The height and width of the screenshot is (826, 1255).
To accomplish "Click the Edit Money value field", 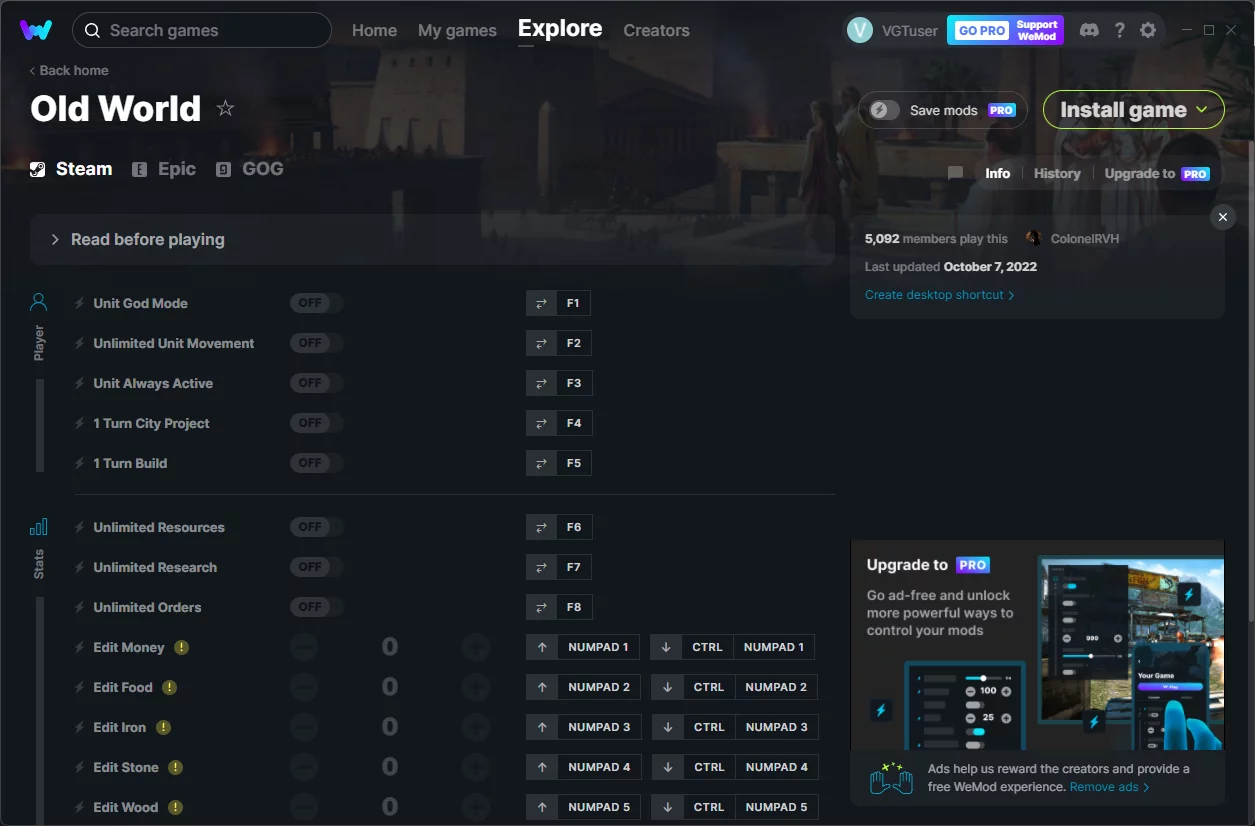I will (390, 647).
